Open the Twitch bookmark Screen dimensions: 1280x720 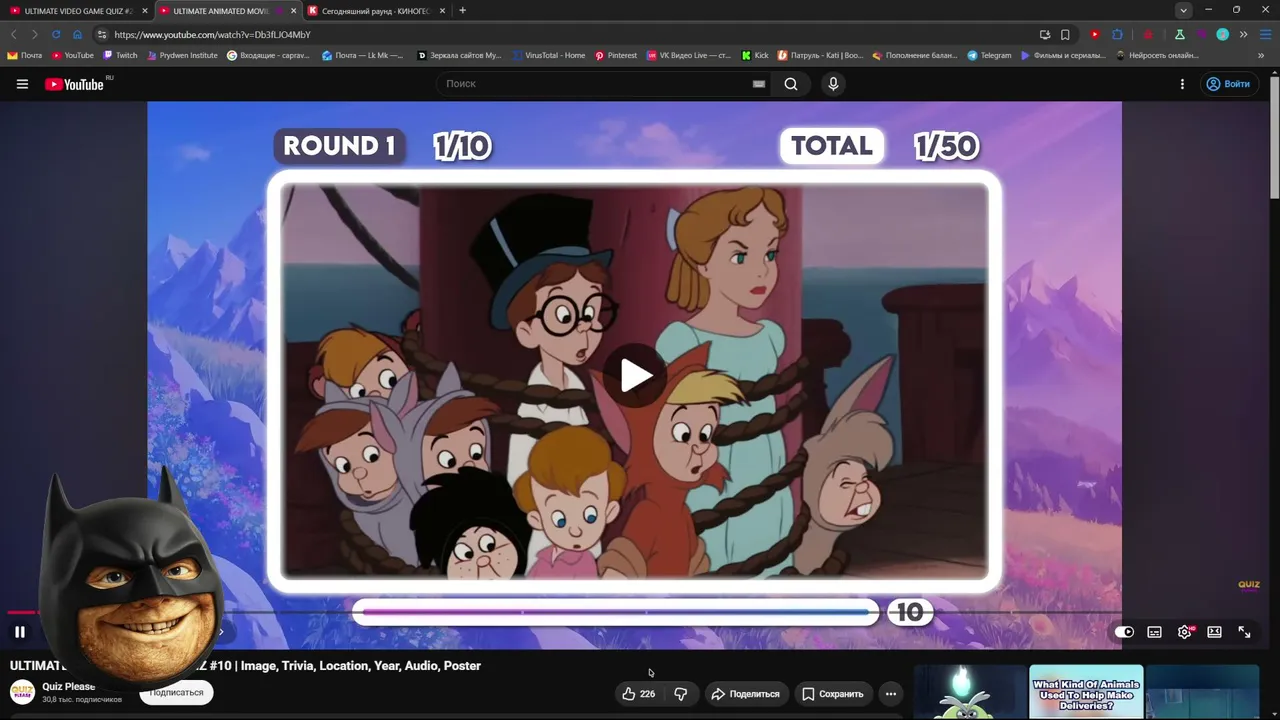coord(121,56)
